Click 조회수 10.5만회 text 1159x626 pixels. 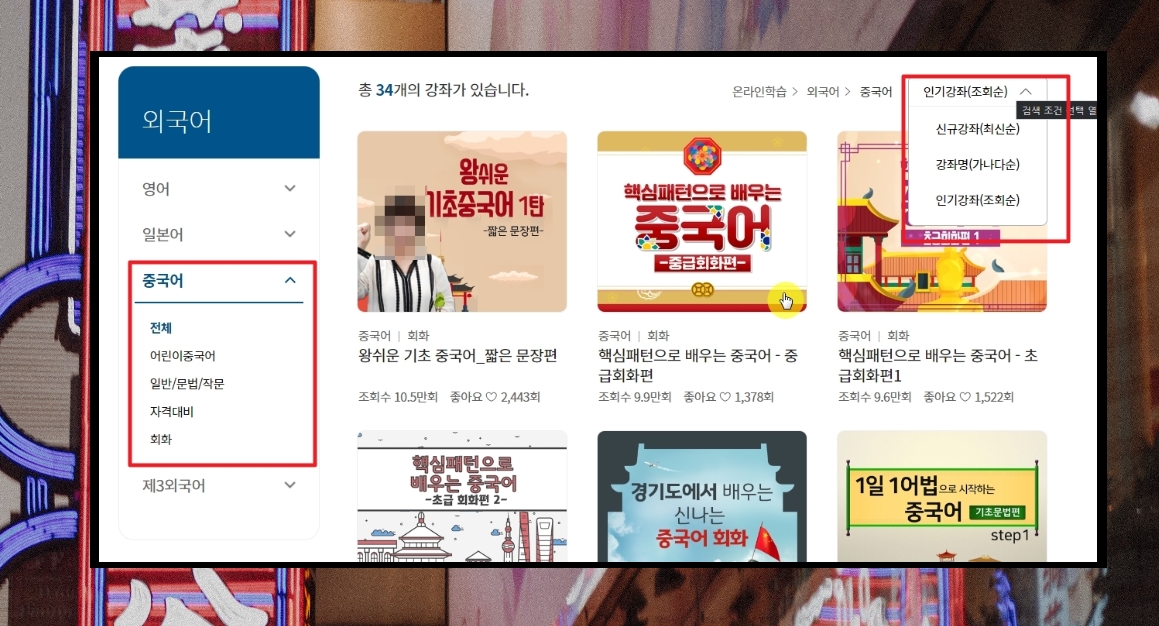pyautogui.click(x=398, y=397)
